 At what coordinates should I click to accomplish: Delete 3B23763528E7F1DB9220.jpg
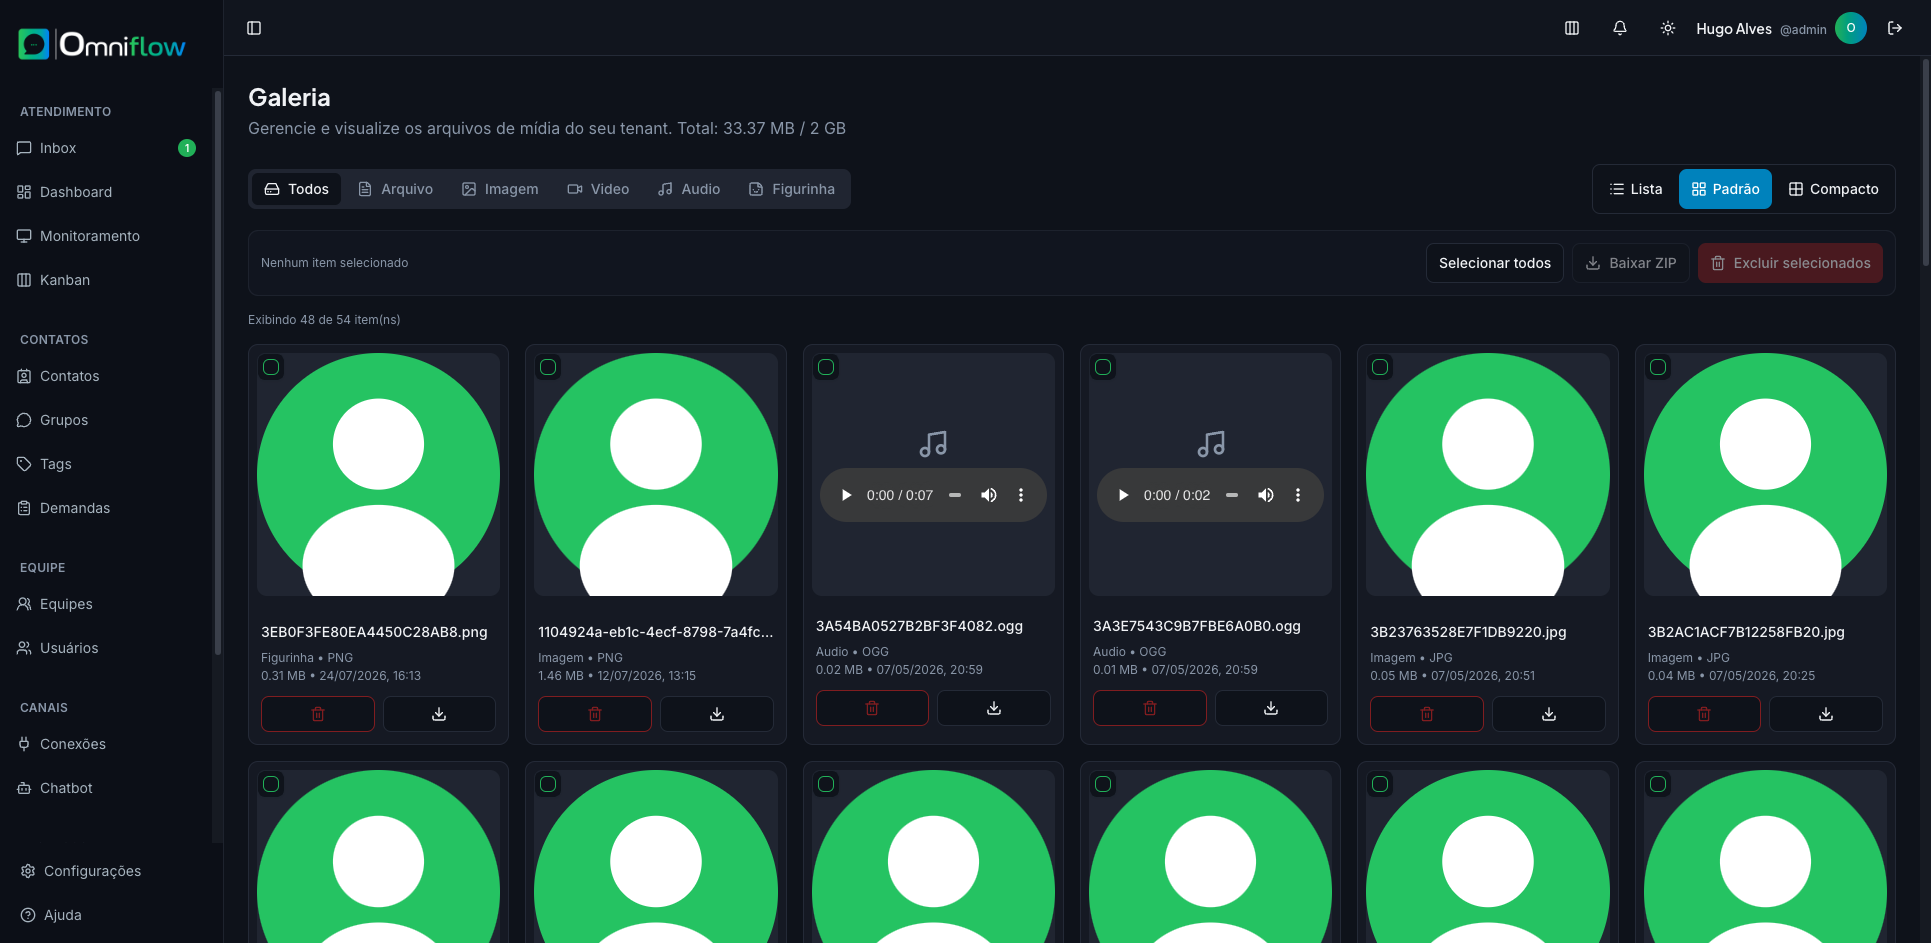[1427, 714]
